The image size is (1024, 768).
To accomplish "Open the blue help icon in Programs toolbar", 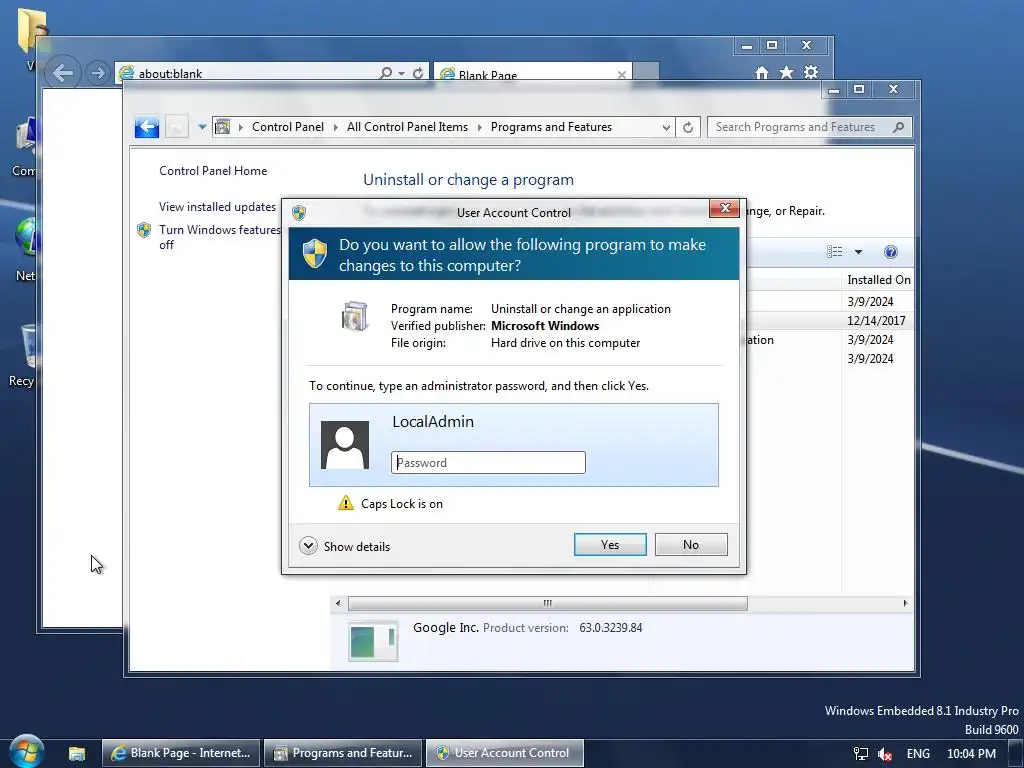I will (x=891, y=252).
